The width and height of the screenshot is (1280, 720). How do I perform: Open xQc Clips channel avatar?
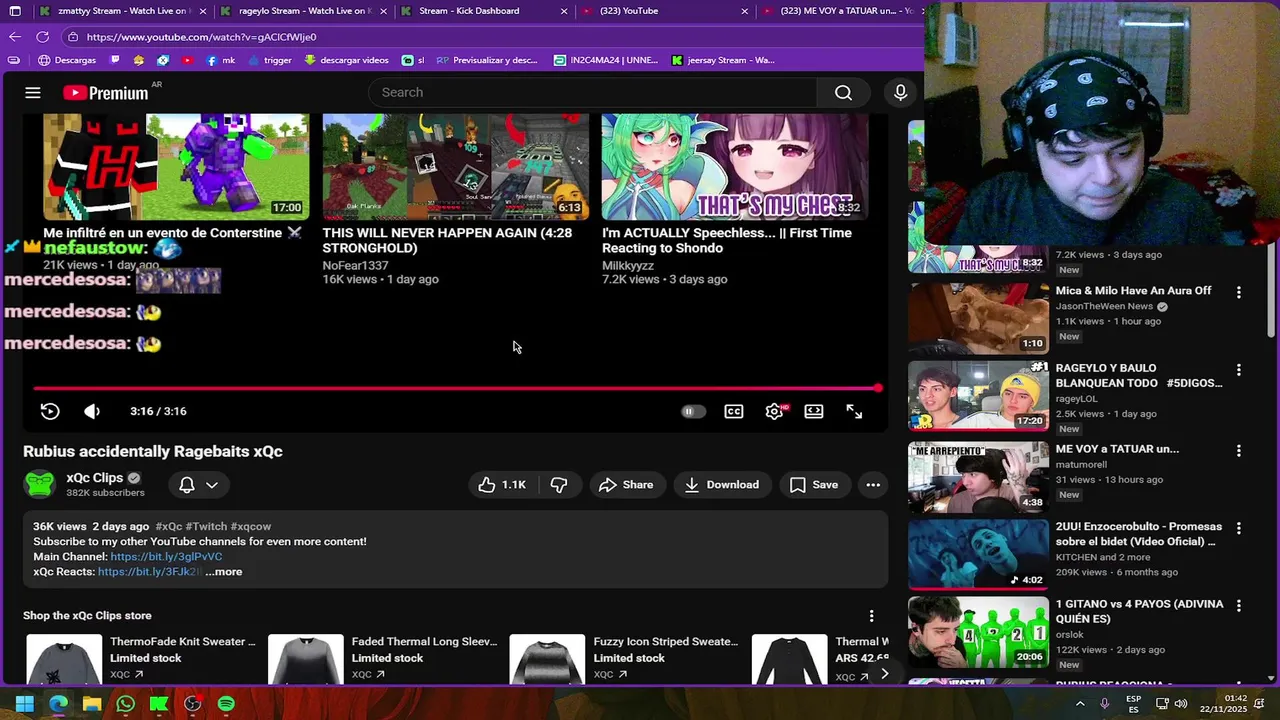pos(40,484)
